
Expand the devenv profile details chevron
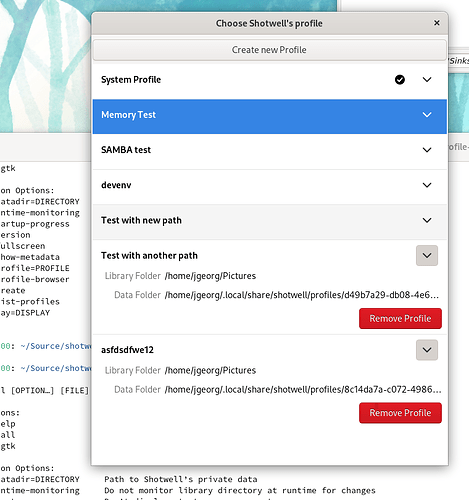click(427, 185)
